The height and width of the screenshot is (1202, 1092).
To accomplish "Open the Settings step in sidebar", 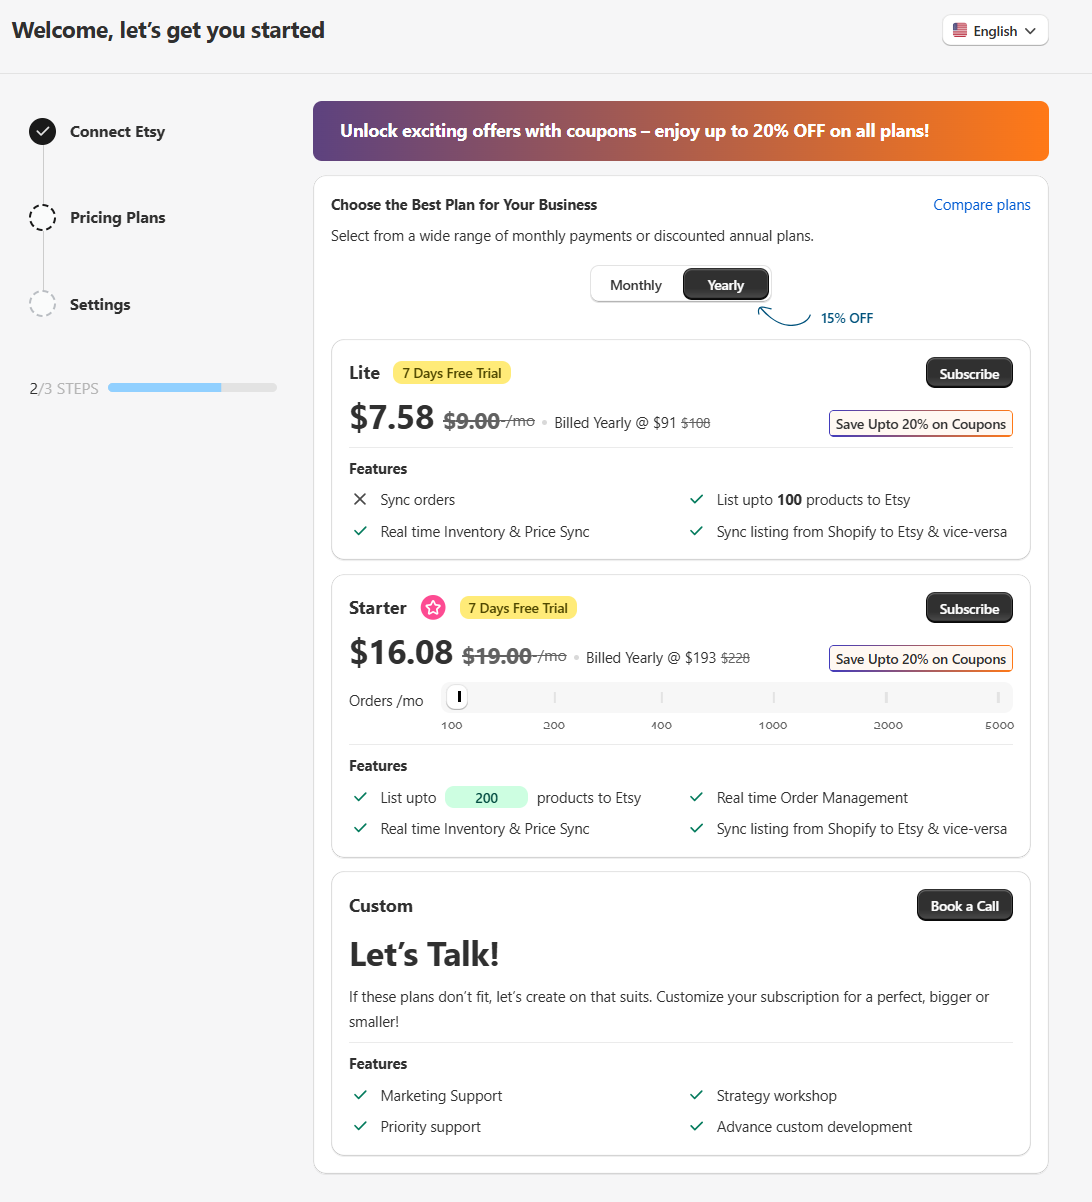I will [x=100, y=304].
